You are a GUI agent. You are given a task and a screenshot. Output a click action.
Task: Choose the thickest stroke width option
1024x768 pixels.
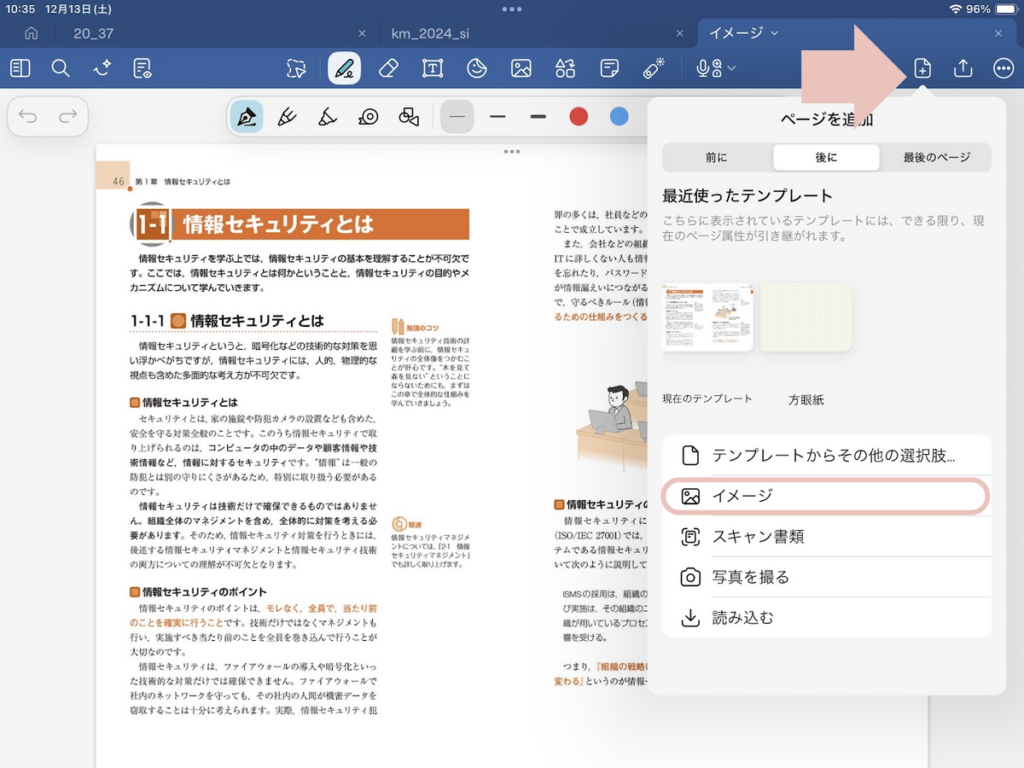[538, 117]
